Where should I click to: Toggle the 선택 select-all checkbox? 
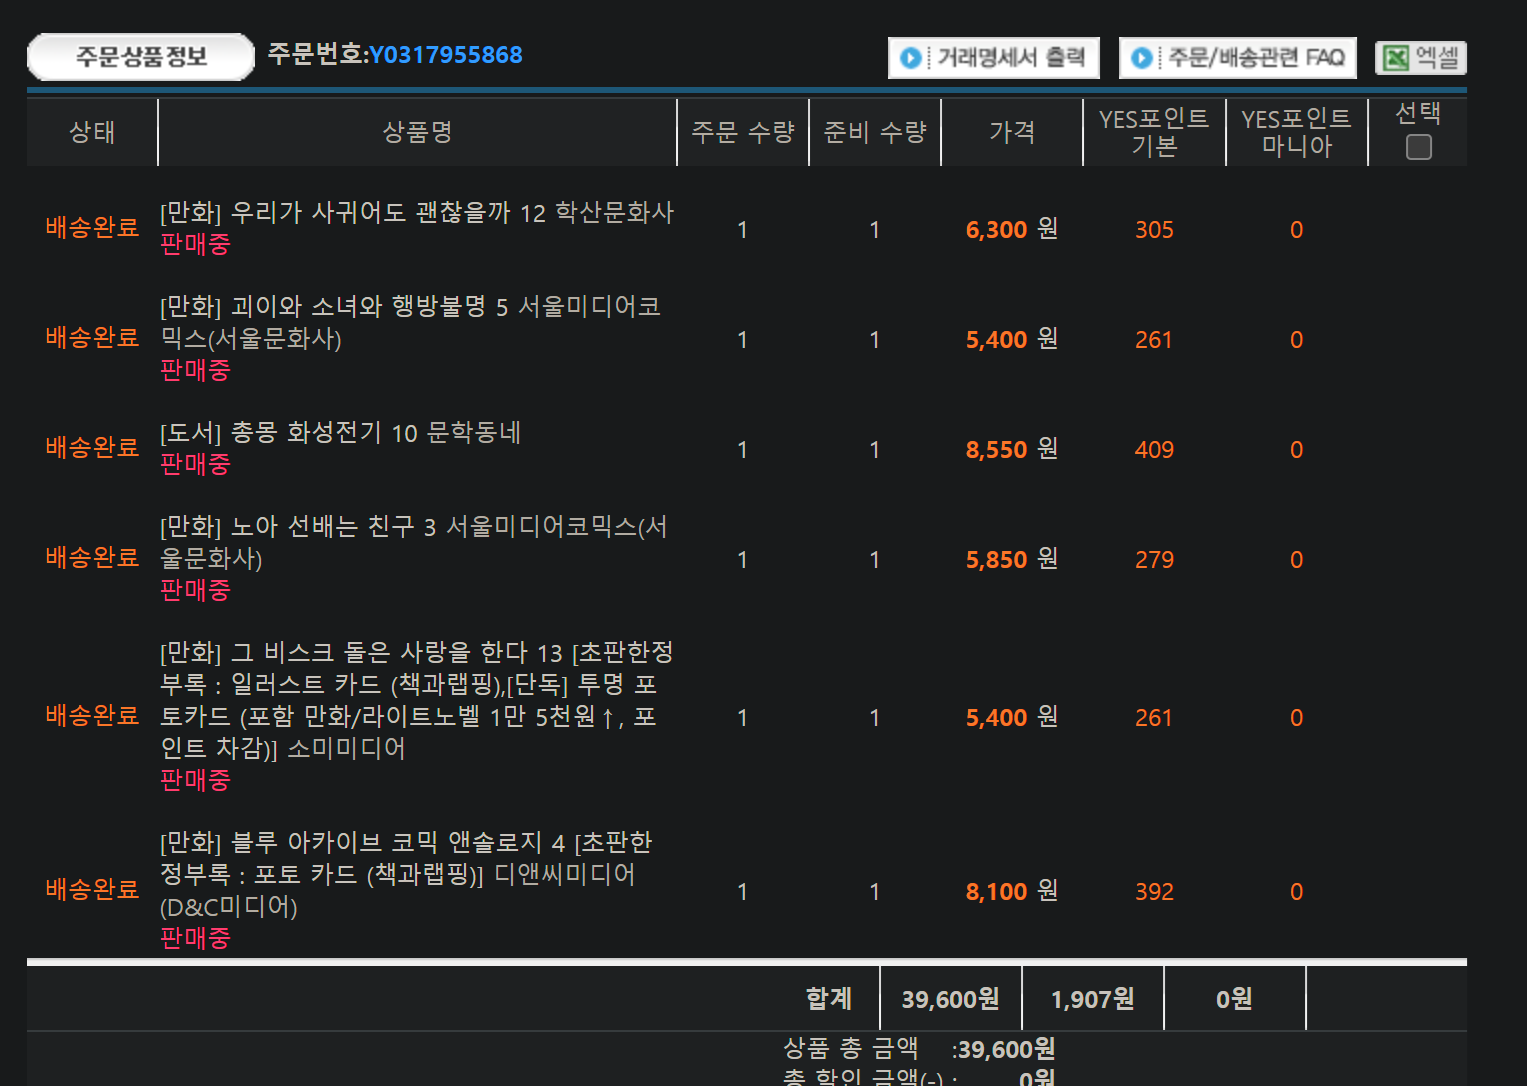coord(1418,147)
